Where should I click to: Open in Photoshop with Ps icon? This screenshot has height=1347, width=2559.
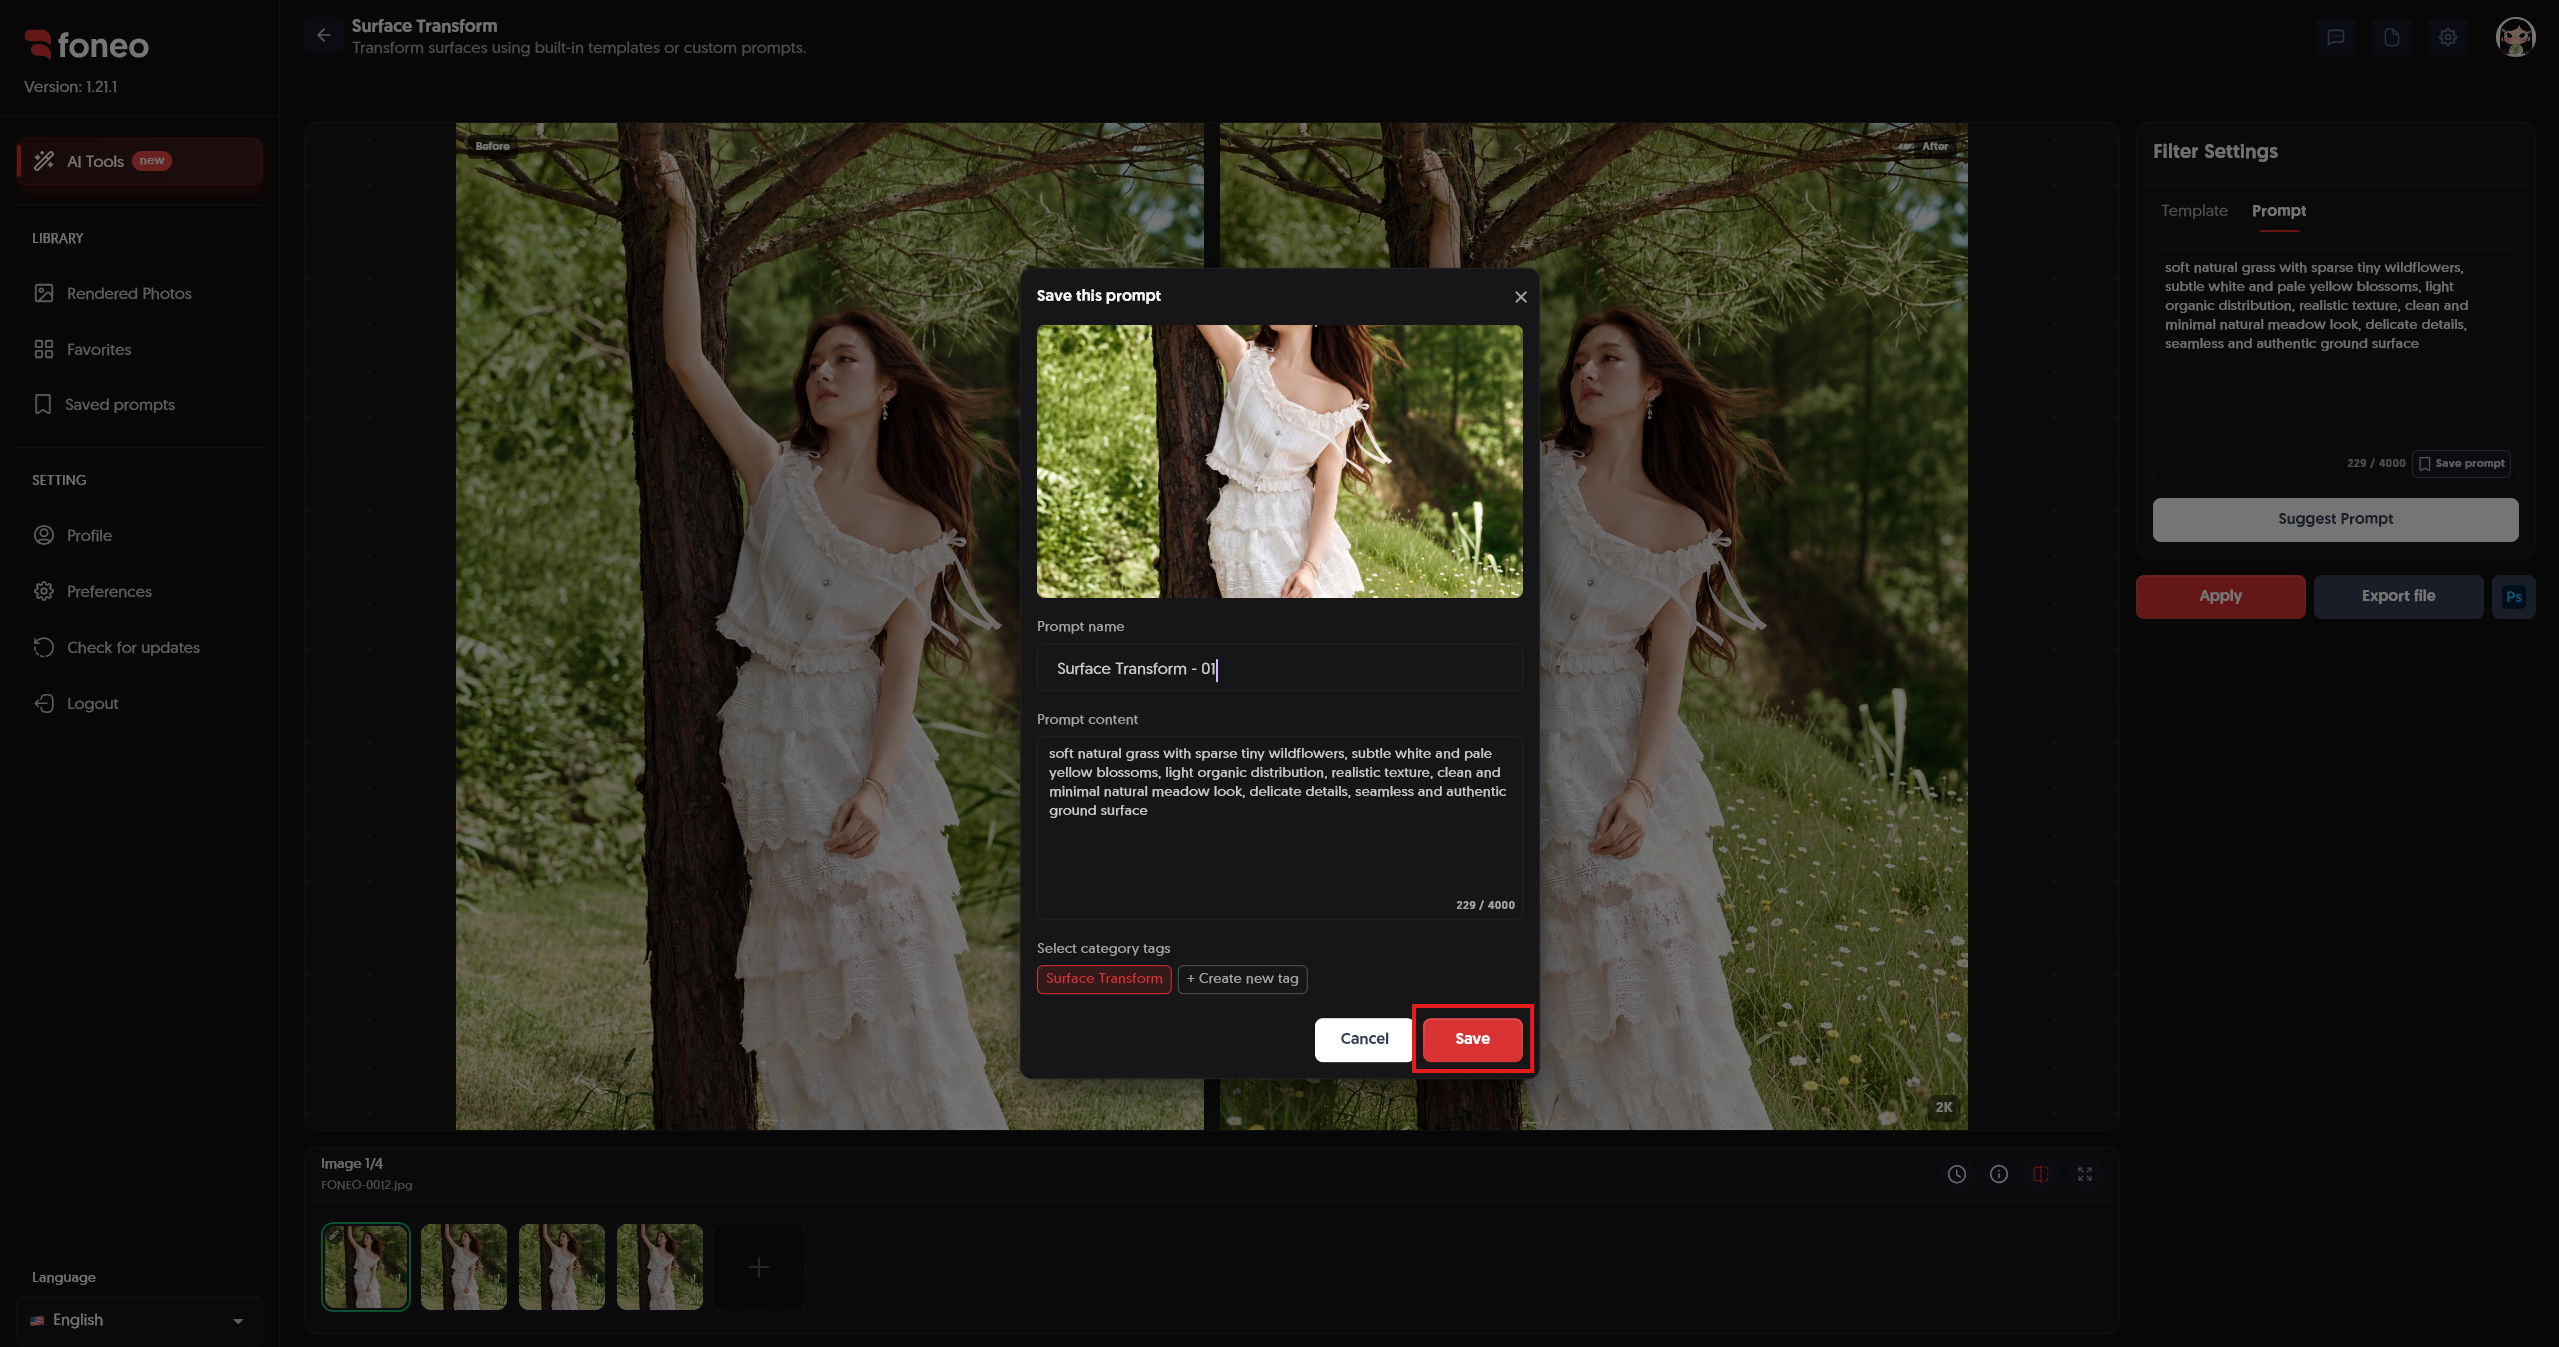pyautogui.click(x=2514, y=597)
